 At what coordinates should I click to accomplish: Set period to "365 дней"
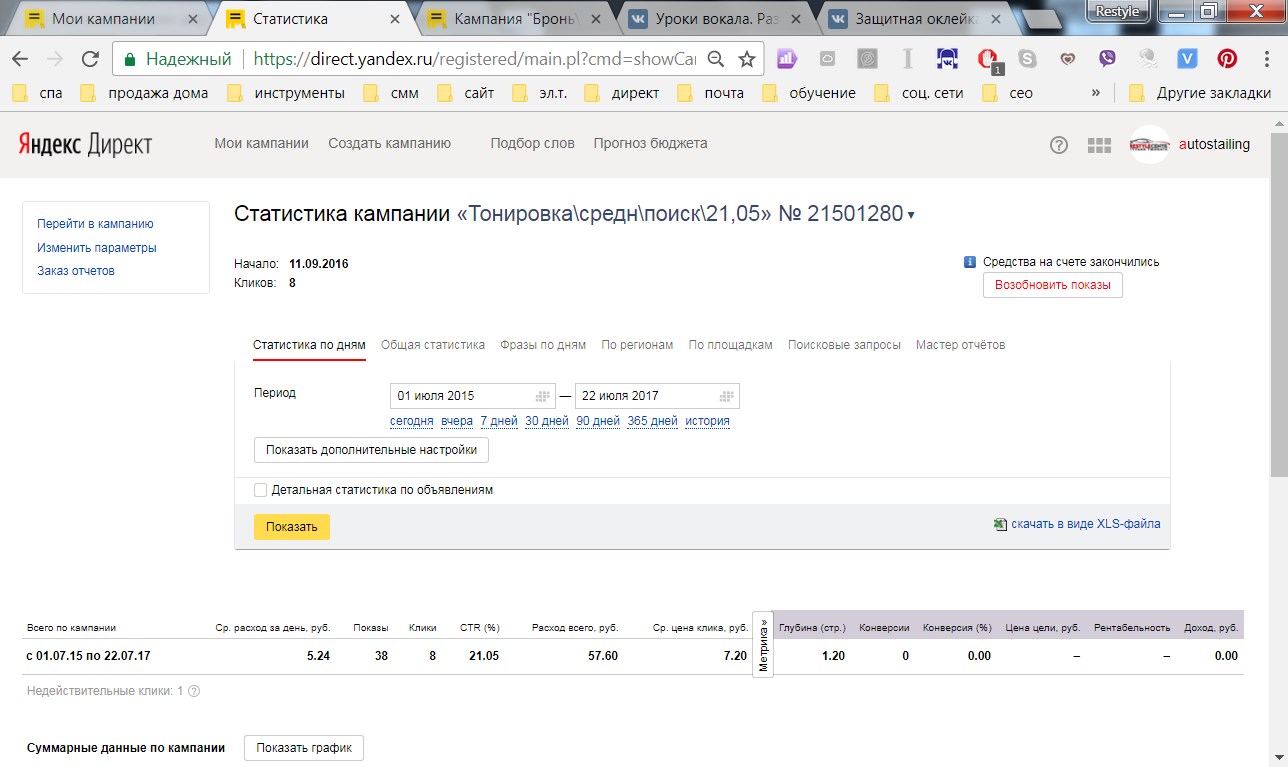click(652, 421)
